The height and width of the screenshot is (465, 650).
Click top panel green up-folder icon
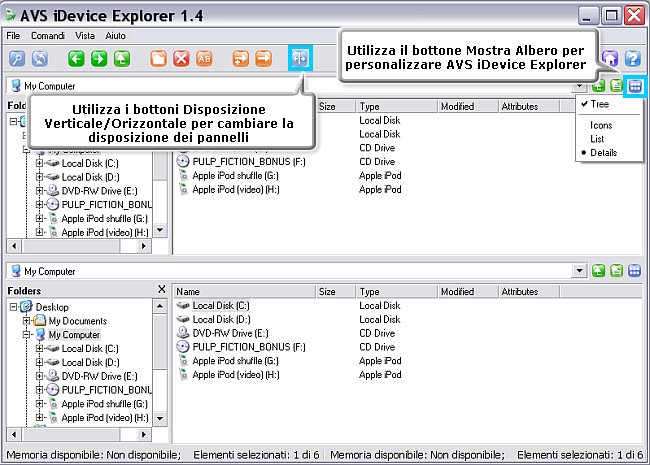598,86
